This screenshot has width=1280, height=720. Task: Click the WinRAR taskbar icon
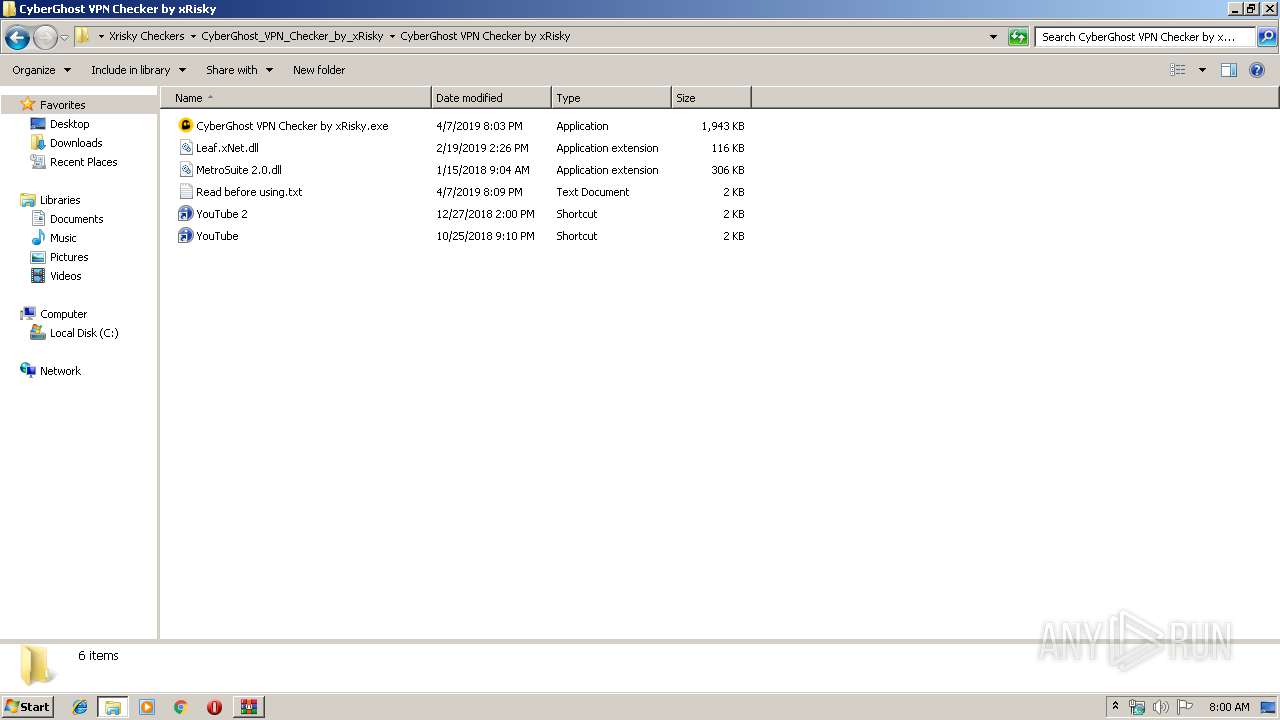(249, 707)
